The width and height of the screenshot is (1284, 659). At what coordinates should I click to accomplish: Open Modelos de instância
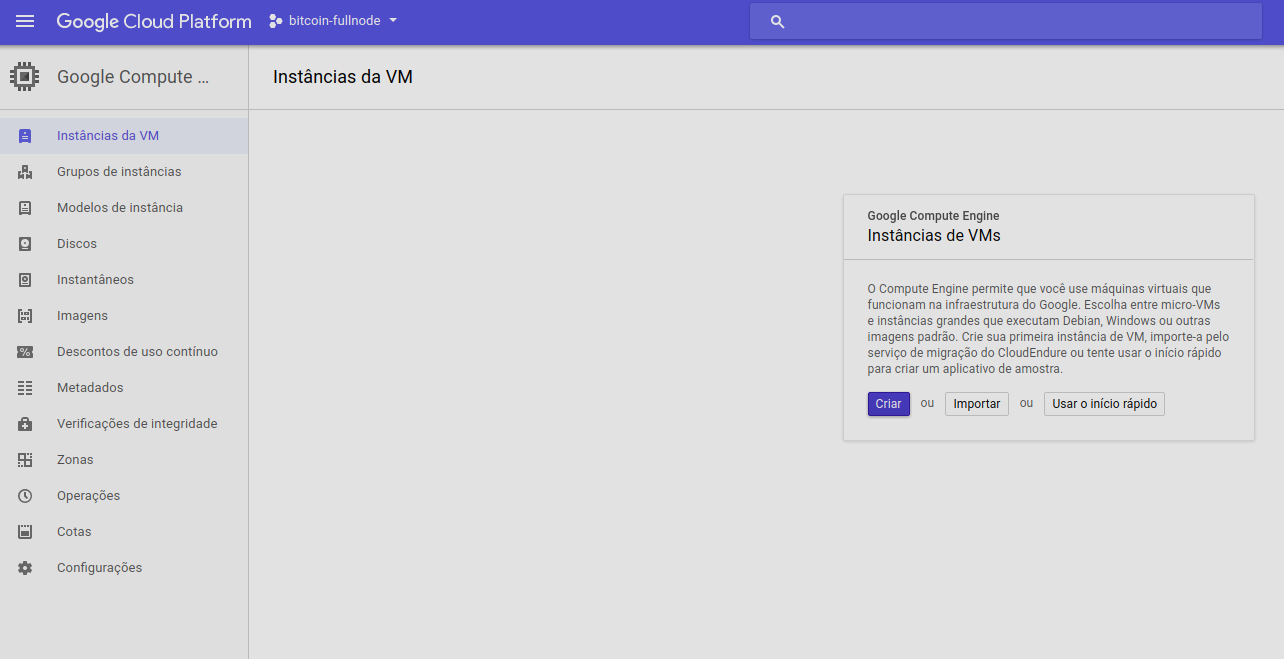coord(124,208)
